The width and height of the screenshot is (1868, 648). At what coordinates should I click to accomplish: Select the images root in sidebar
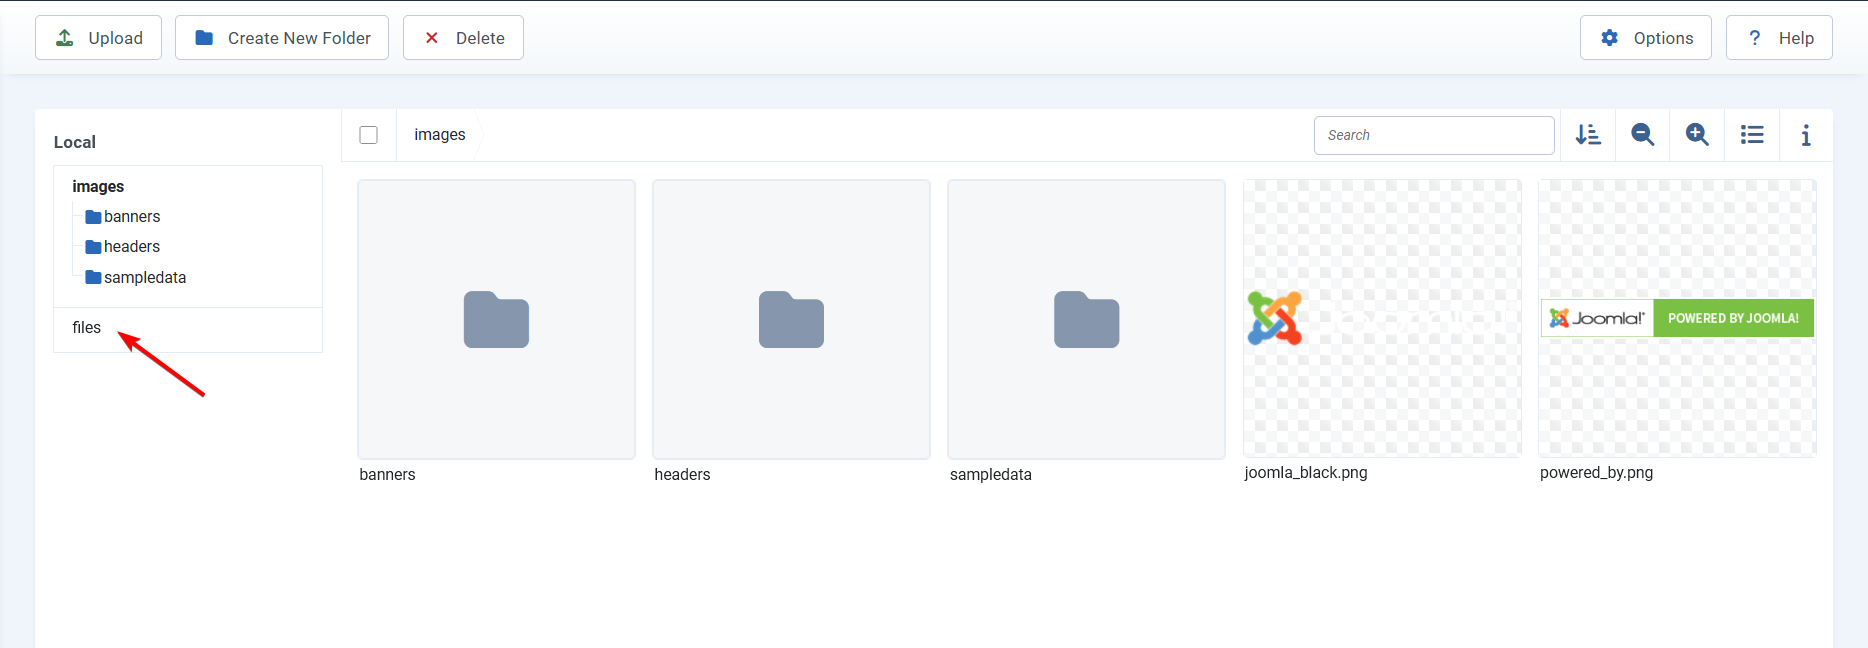[98, 187]
